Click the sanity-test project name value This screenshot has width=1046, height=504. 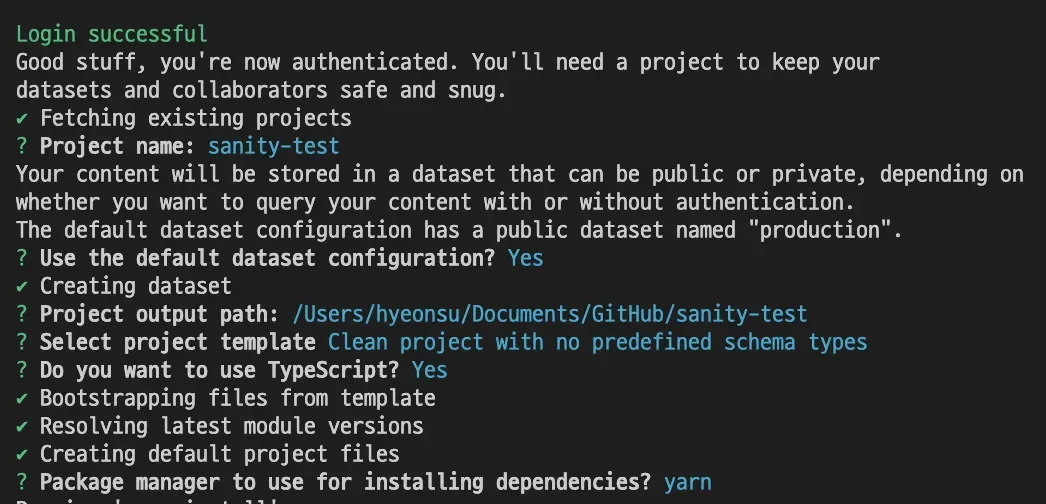(273, 146)
